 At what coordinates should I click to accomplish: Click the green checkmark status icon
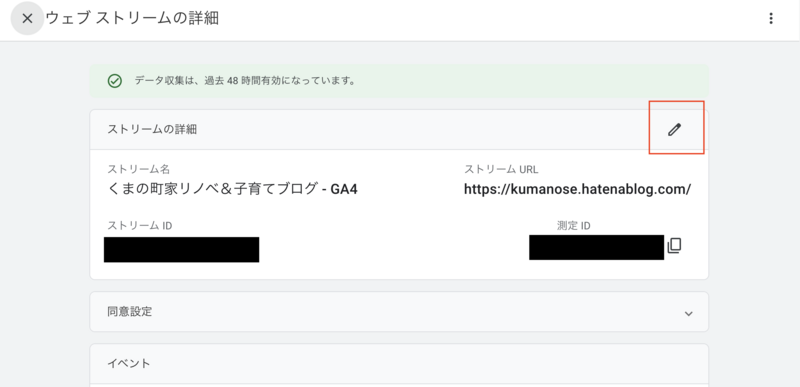tap(115, 81)
